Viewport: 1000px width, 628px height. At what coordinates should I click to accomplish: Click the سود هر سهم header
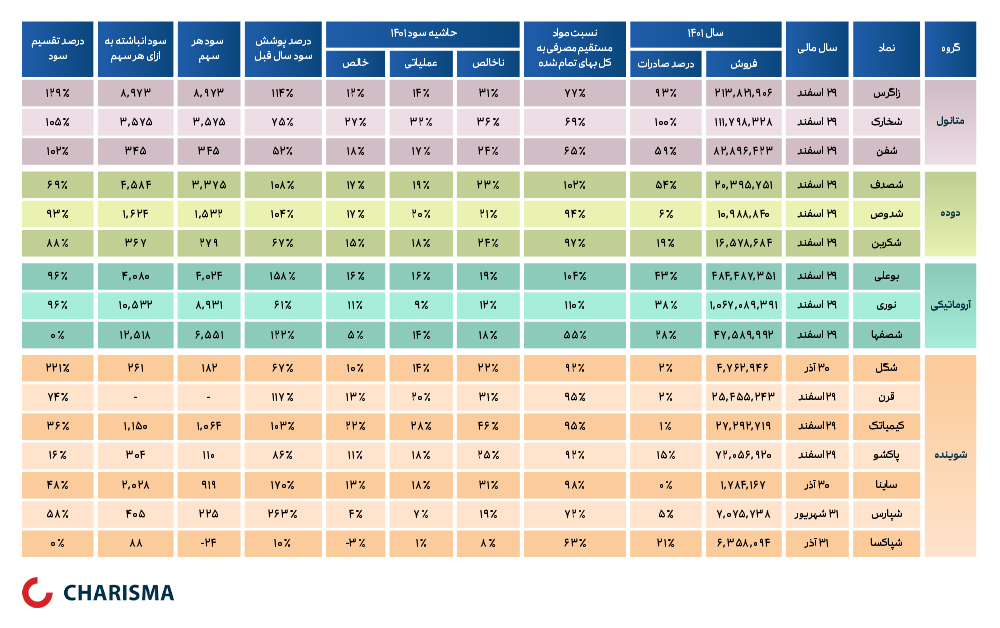(x=209, y=49)
